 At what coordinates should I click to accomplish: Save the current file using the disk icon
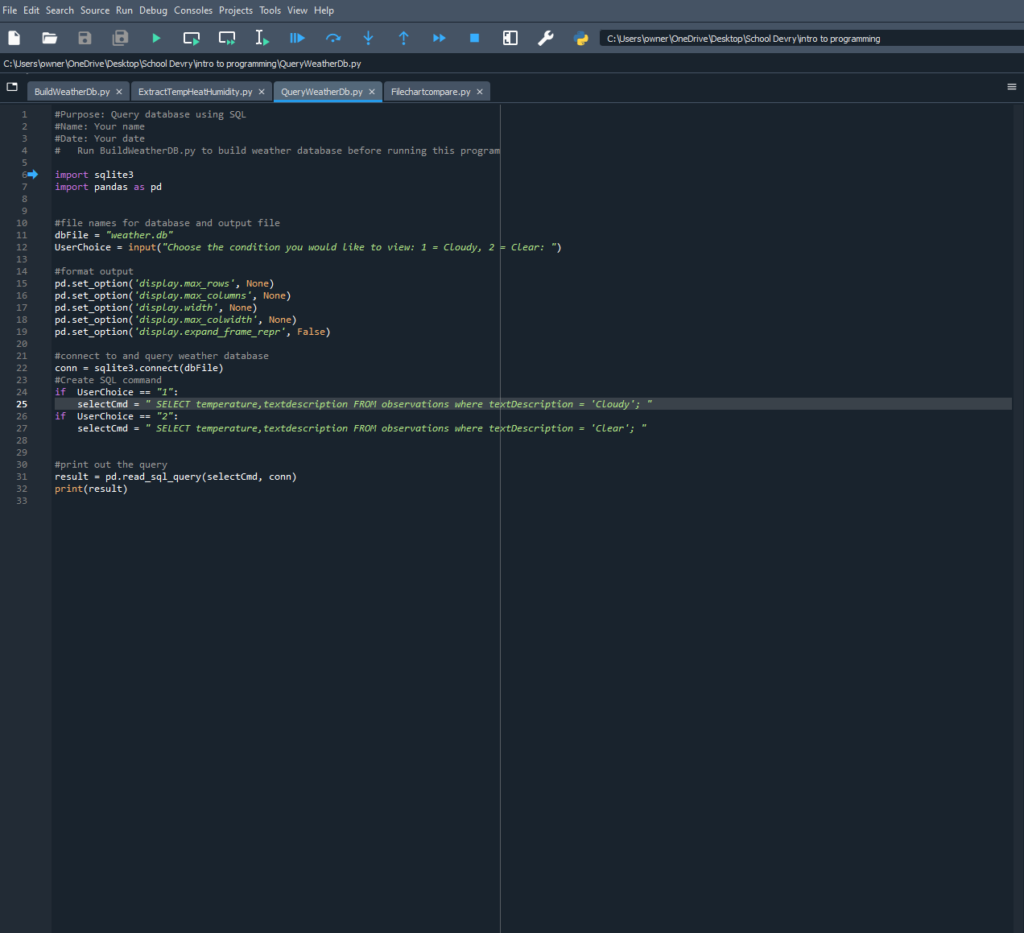pyautogui.click(x=85, y=38)
